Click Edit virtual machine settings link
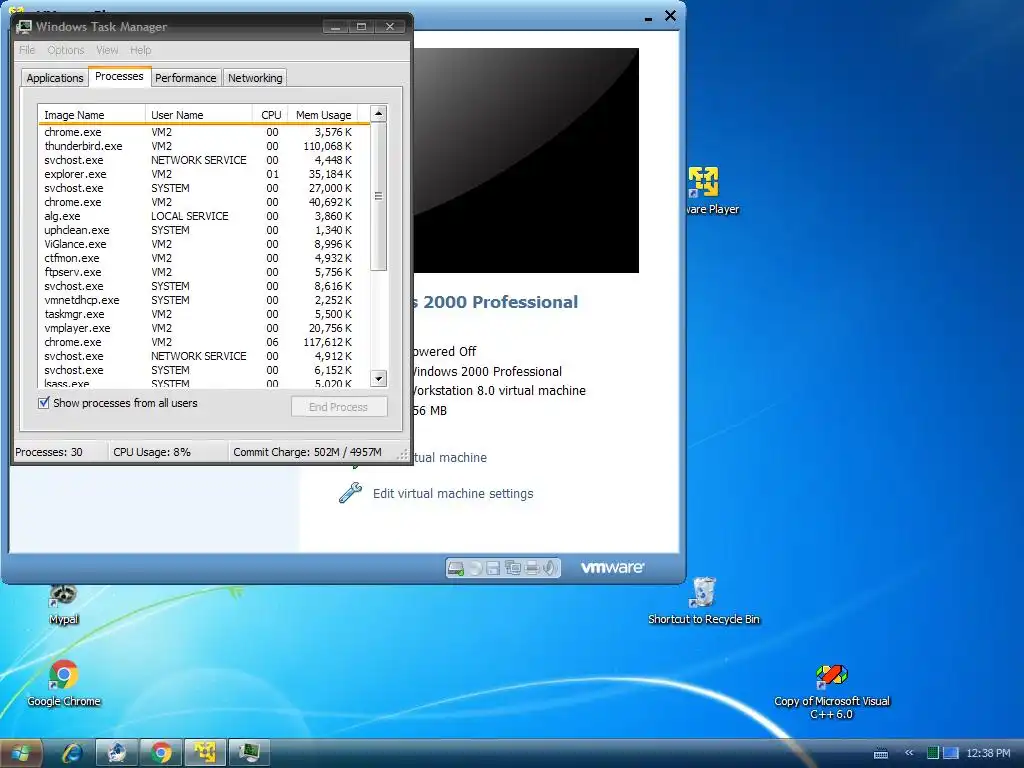This screenshot has width=1024, height=768. 453,494
